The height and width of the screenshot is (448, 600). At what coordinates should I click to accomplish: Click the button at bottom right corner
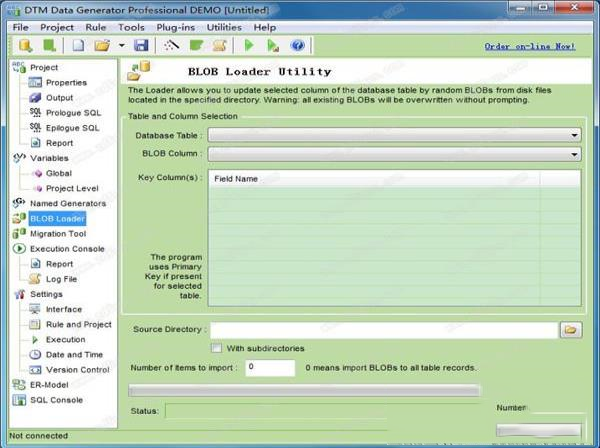(x=538, y=430)
